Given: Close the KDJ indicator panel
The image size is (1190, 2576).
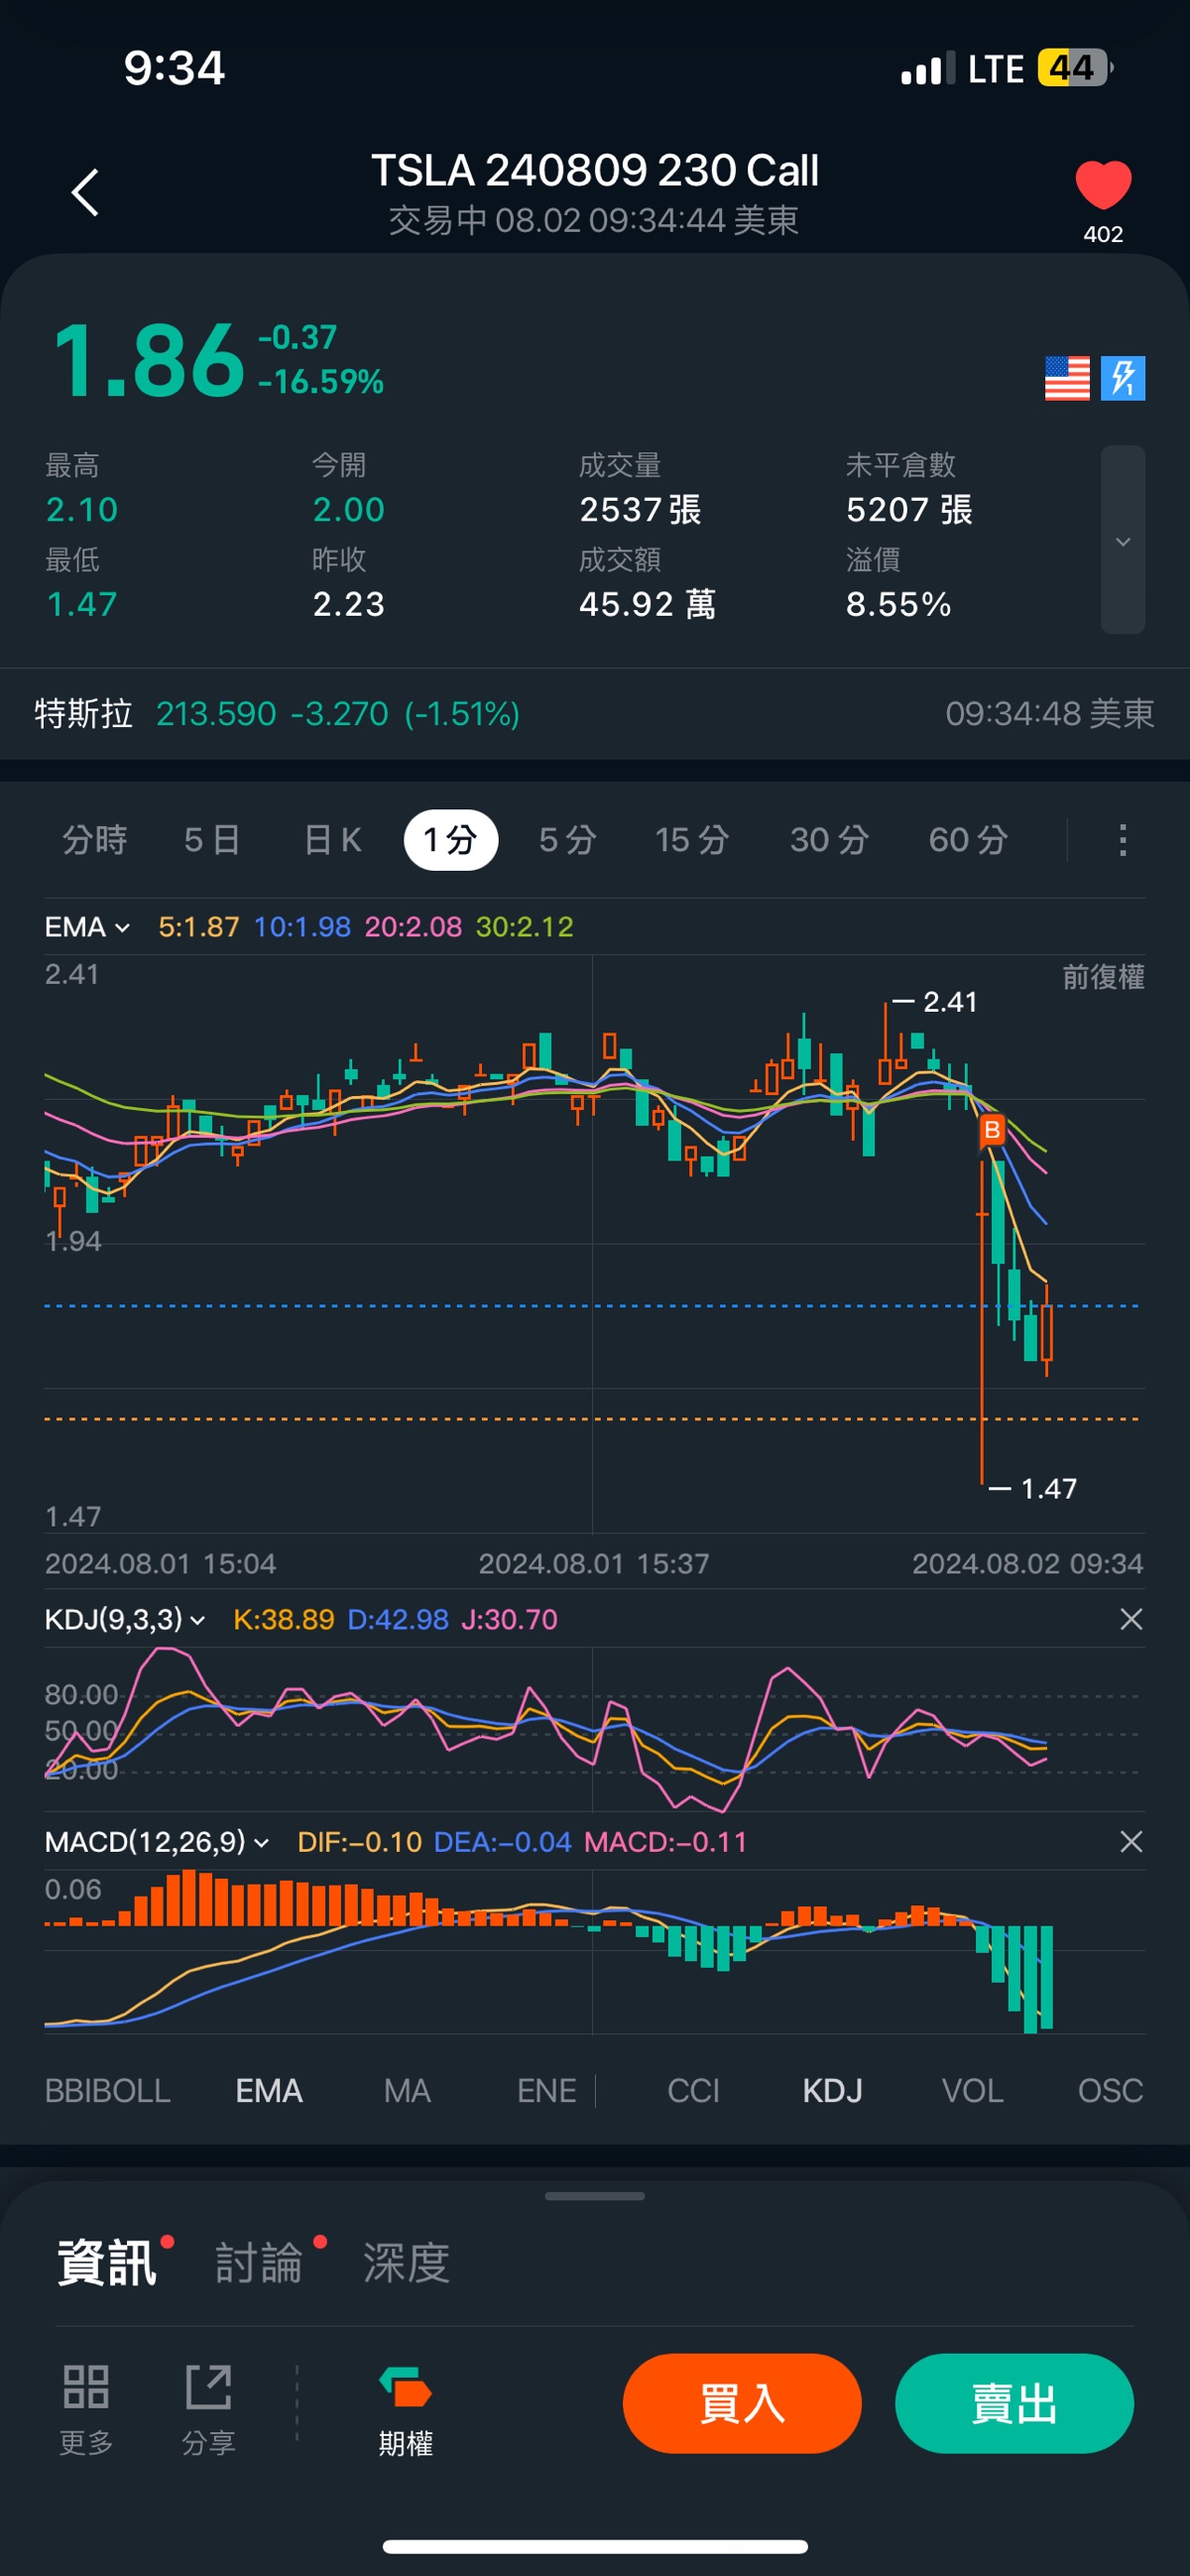Looking at the screenshot, I should (x=1130, y=1619).
